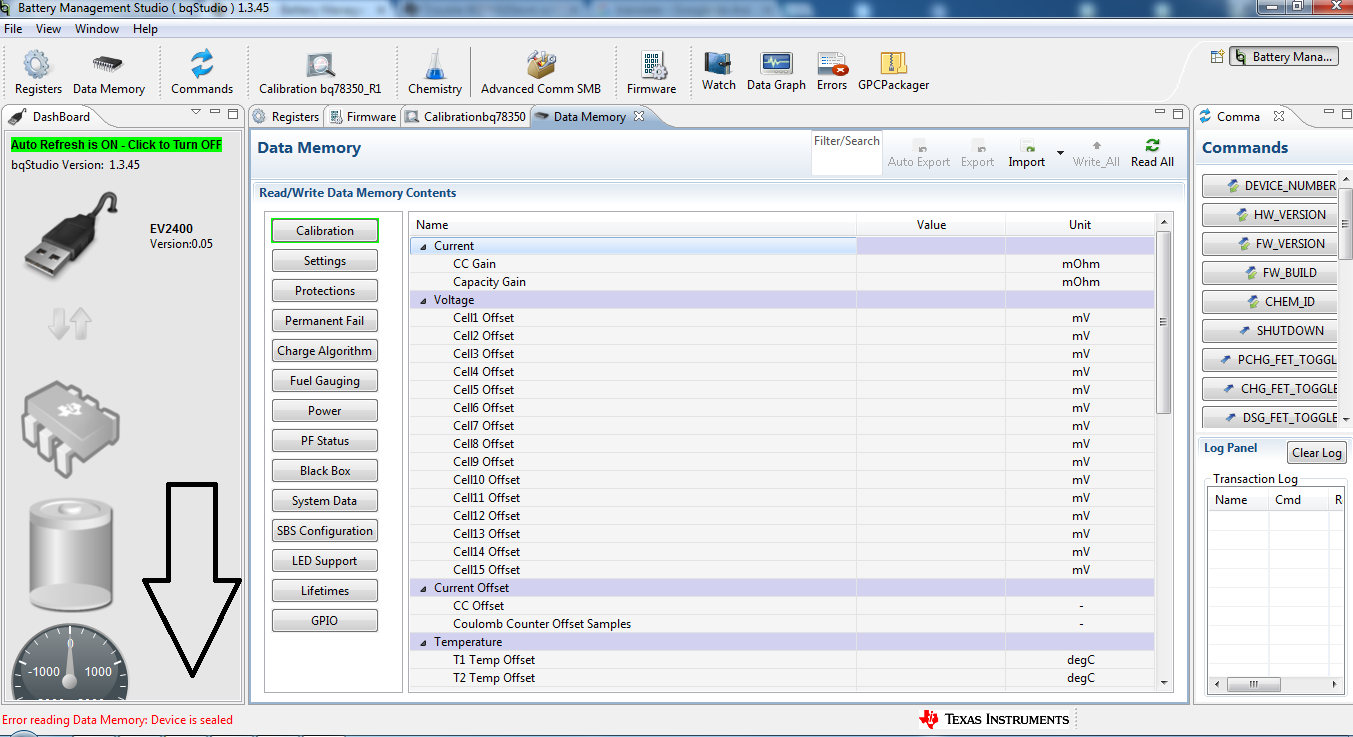Select the CC Gain row

pos(782,264)
